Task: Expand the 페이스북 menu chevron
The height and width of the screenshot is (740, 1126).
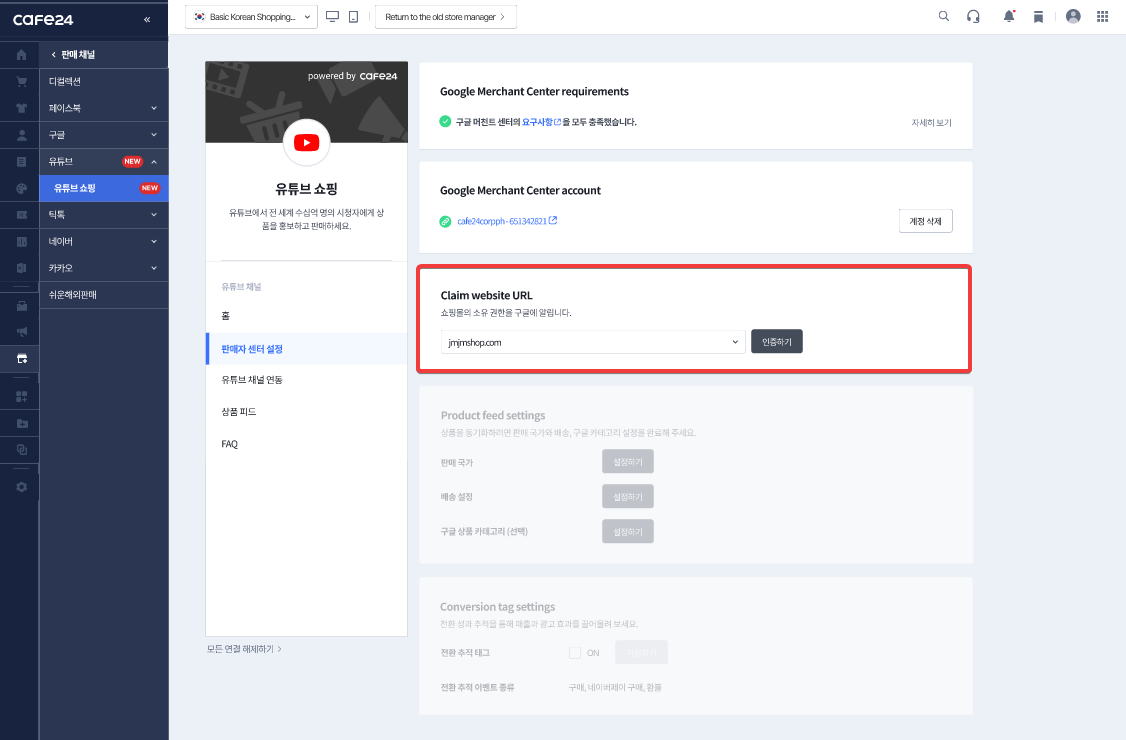Action: [154, 108]
